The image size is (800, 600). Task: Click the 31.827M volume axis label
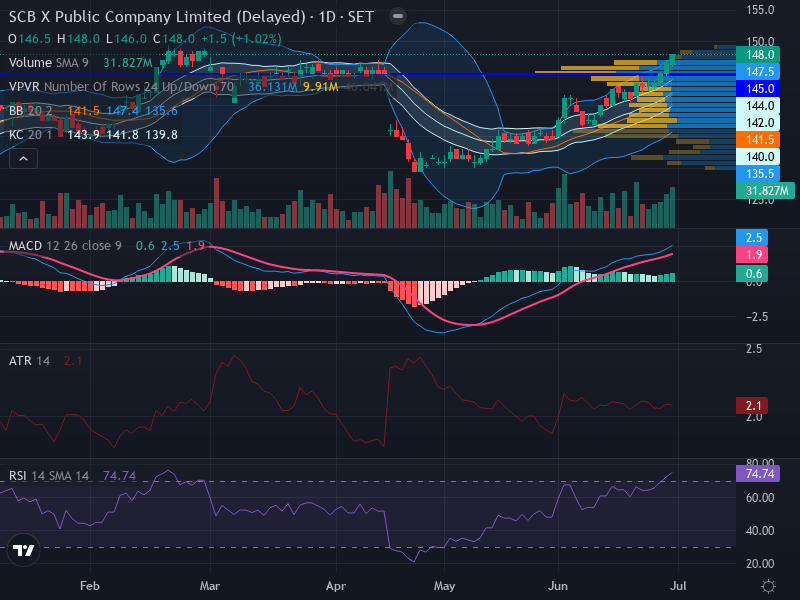click(765, 191)
